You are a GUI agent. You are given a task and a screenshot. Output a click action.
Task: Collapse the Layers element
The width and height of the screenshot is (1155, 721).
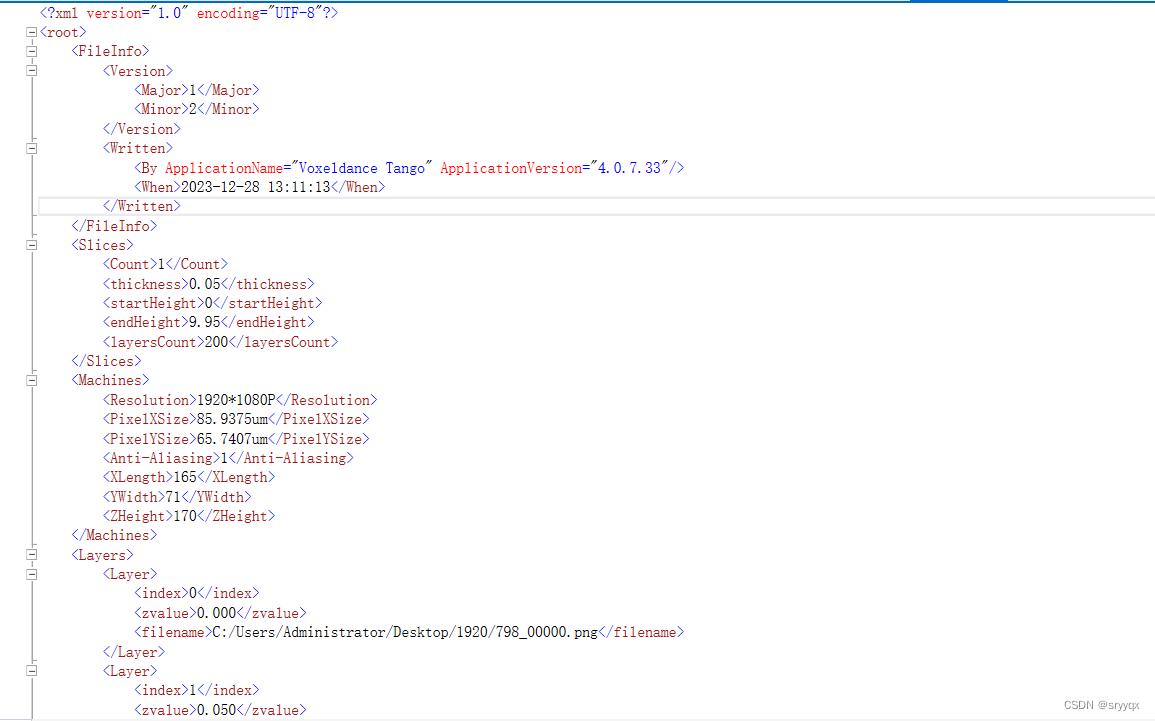pyautogui.click(x=31, y=554)
